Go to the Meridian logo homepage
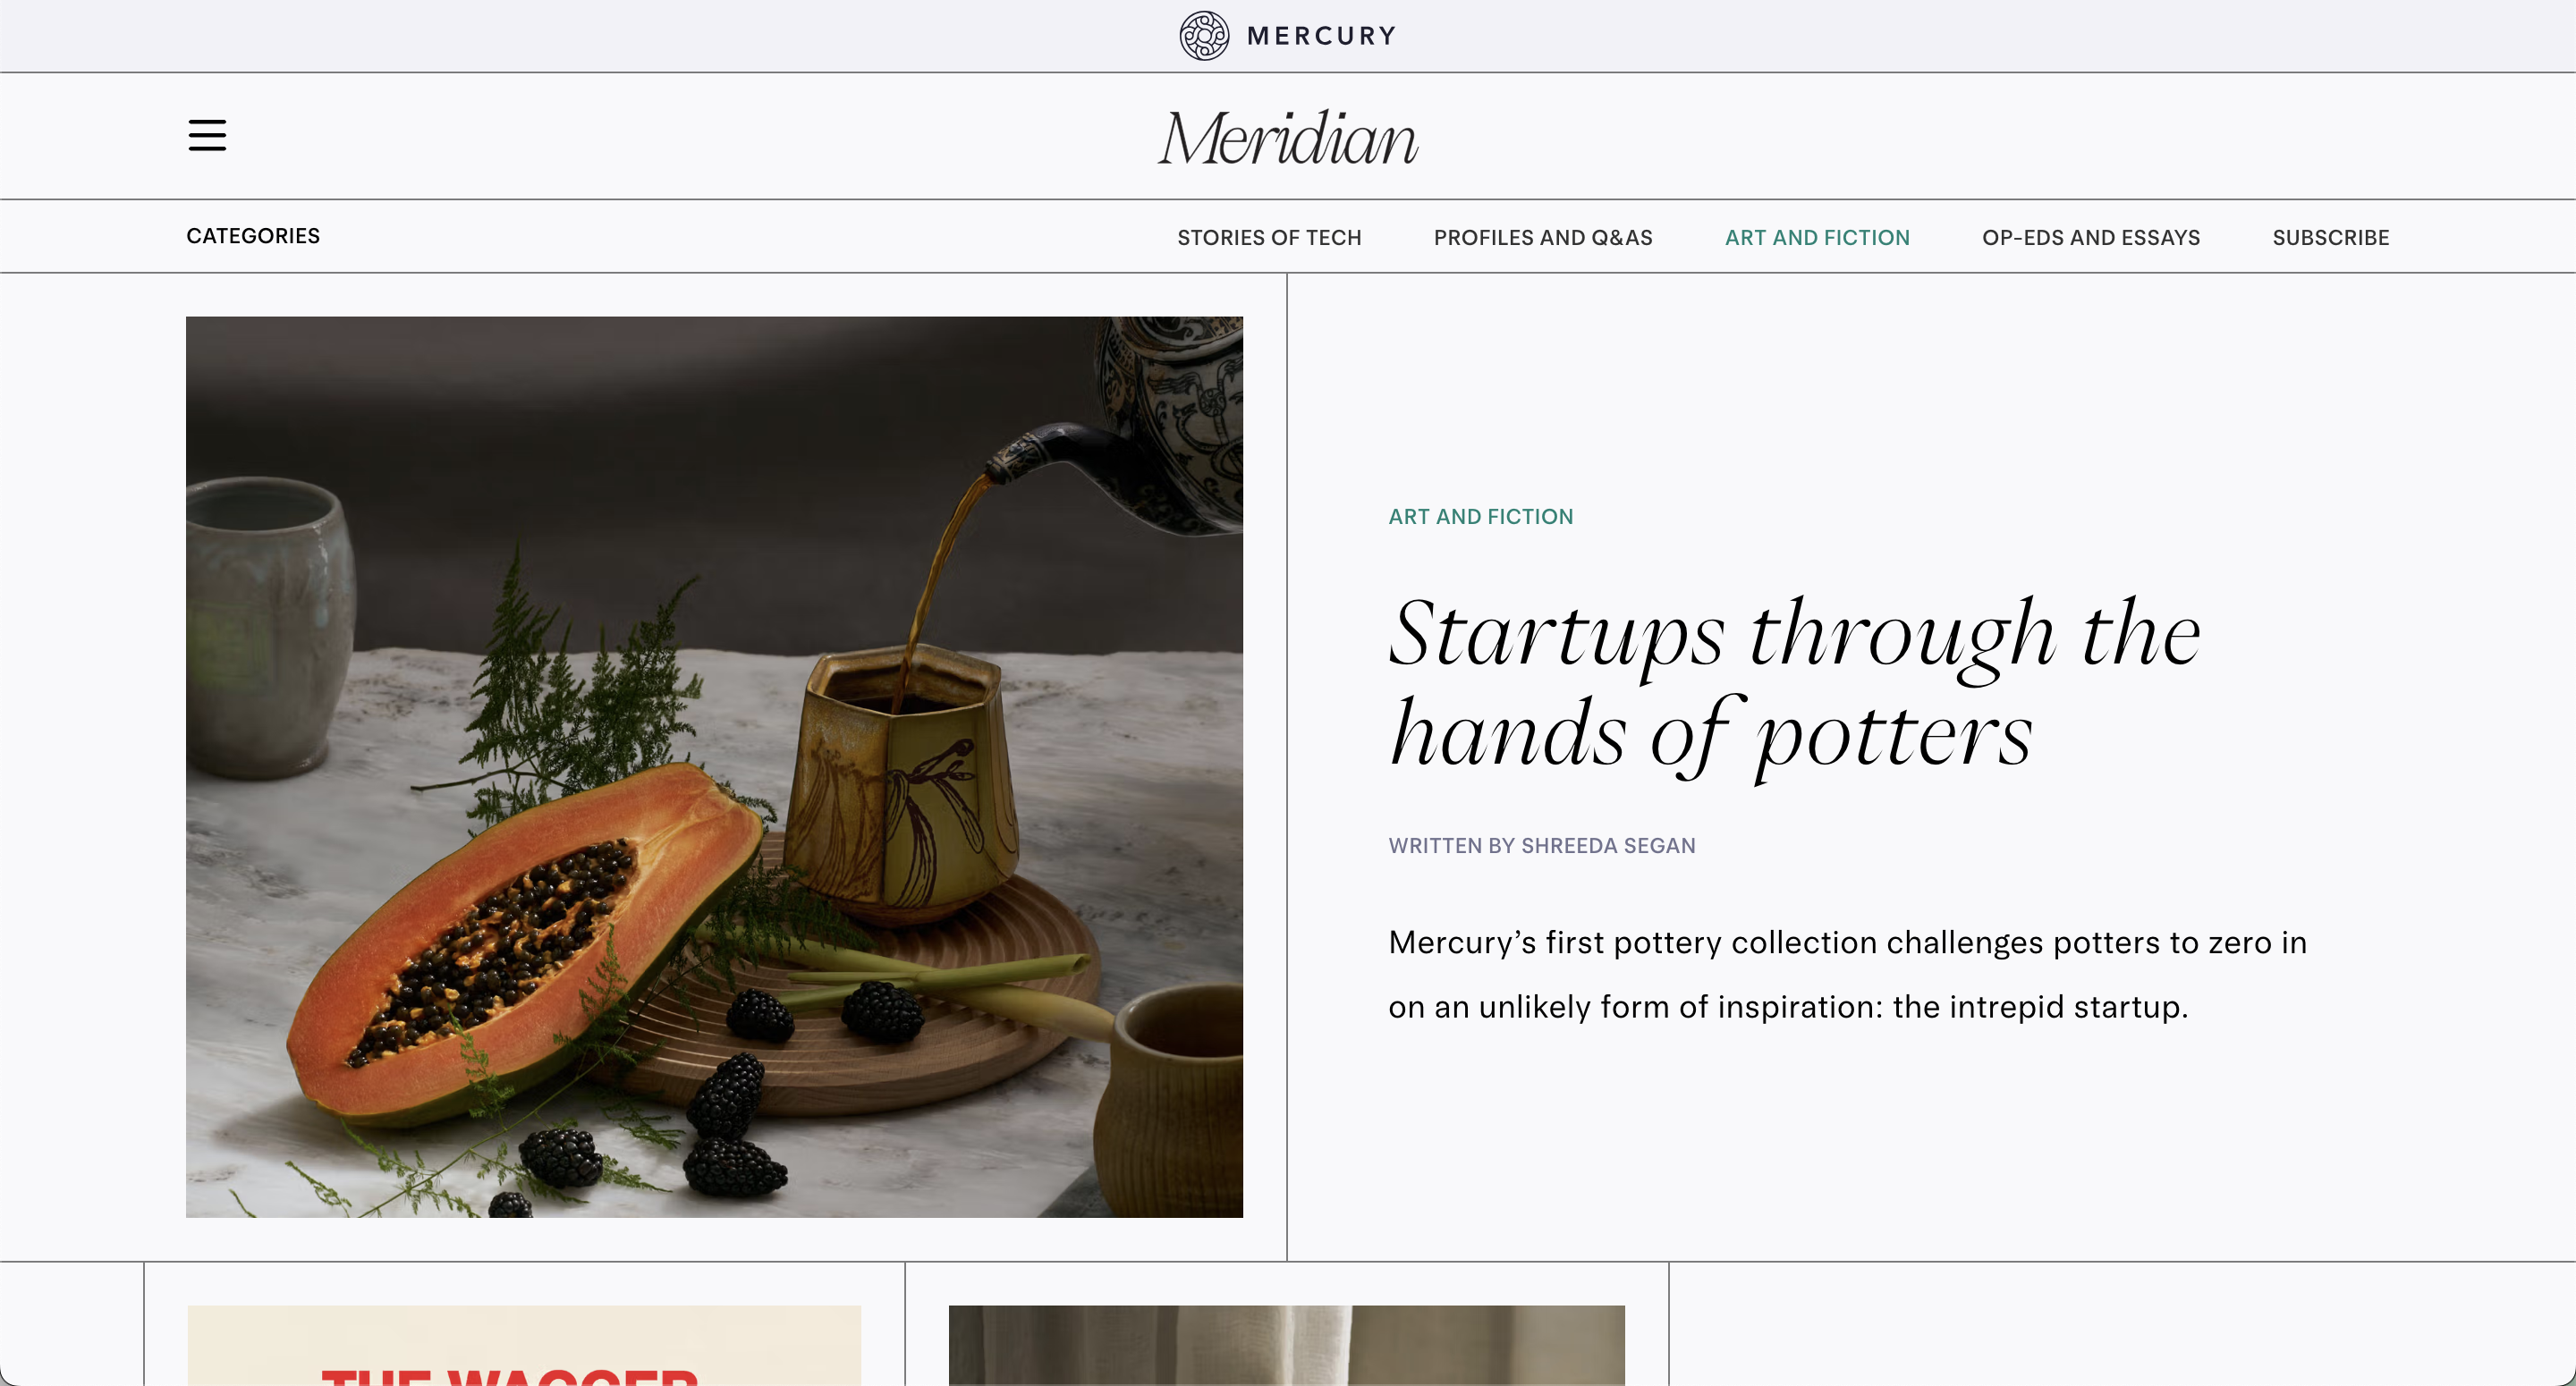 coord(1288,137)
